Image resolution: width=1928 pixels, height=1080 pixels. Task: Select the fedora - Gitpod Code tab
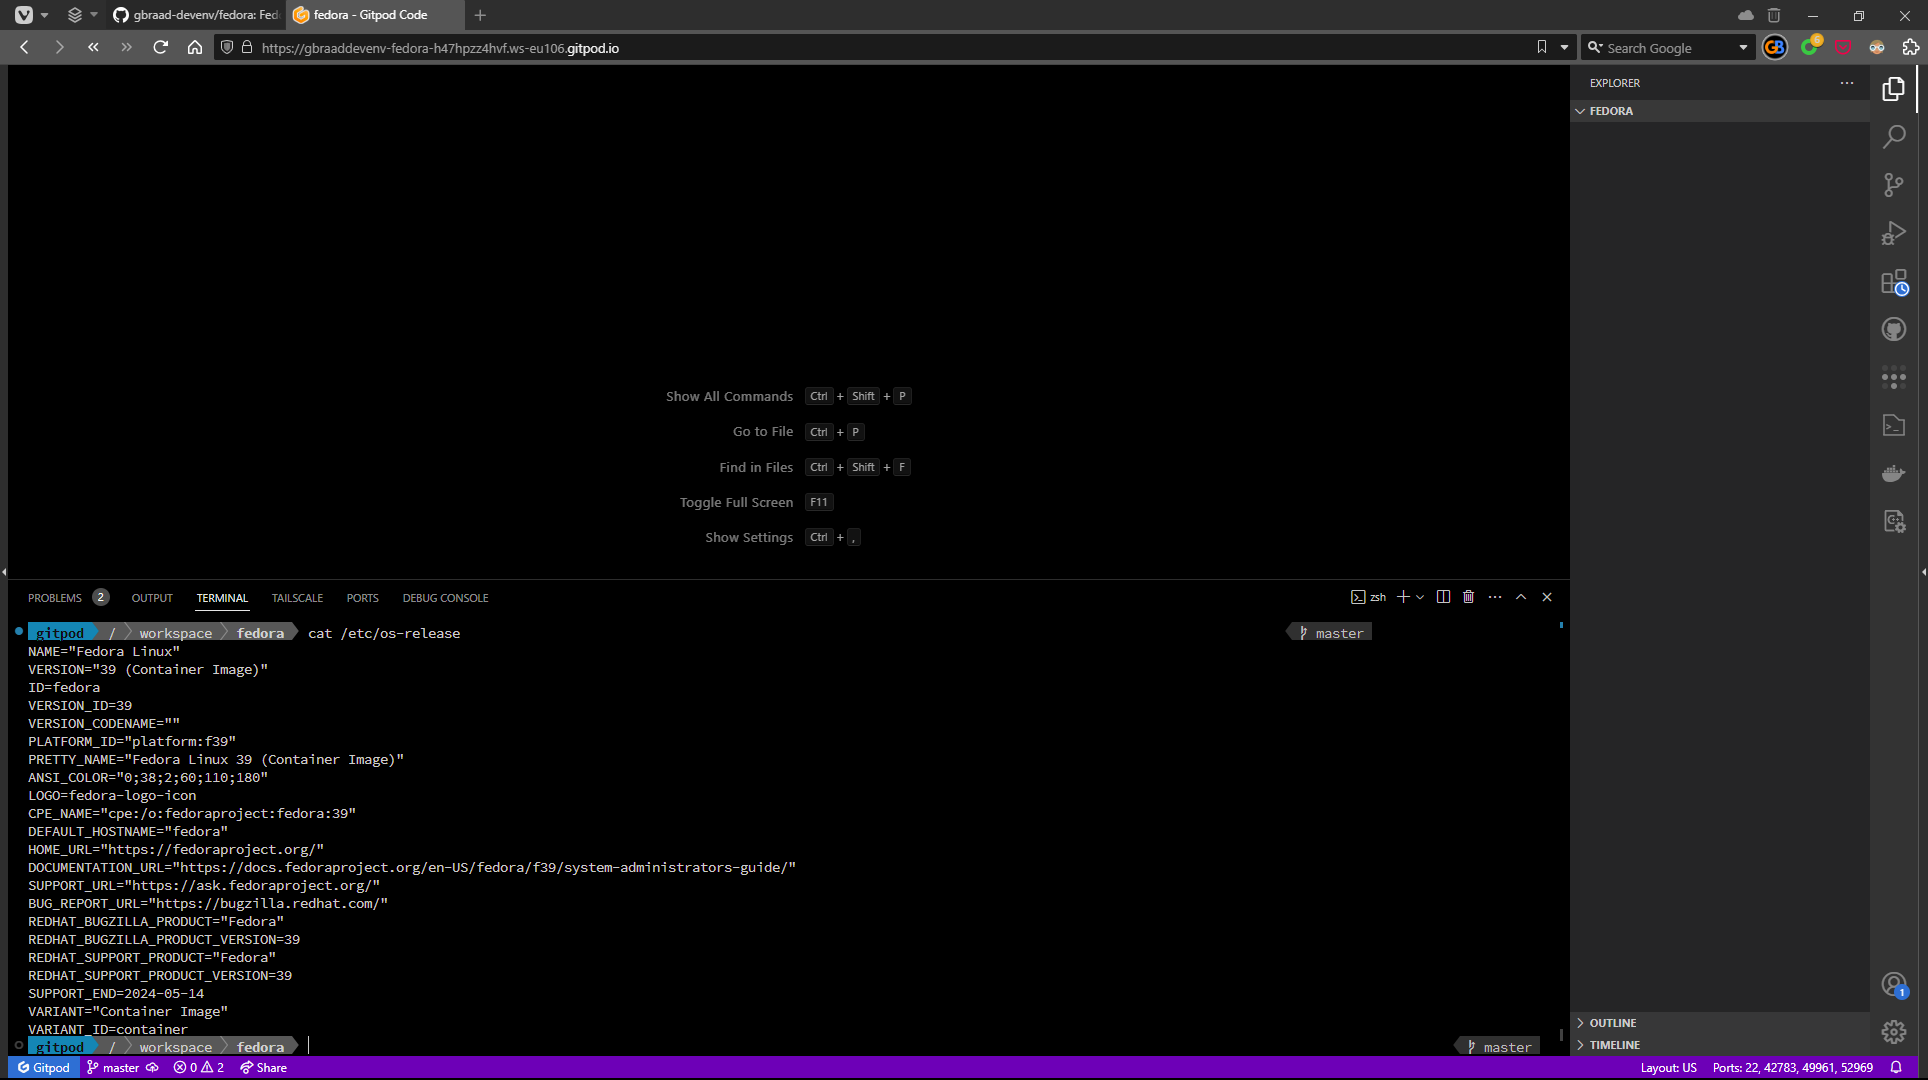[x=375, y=15]
